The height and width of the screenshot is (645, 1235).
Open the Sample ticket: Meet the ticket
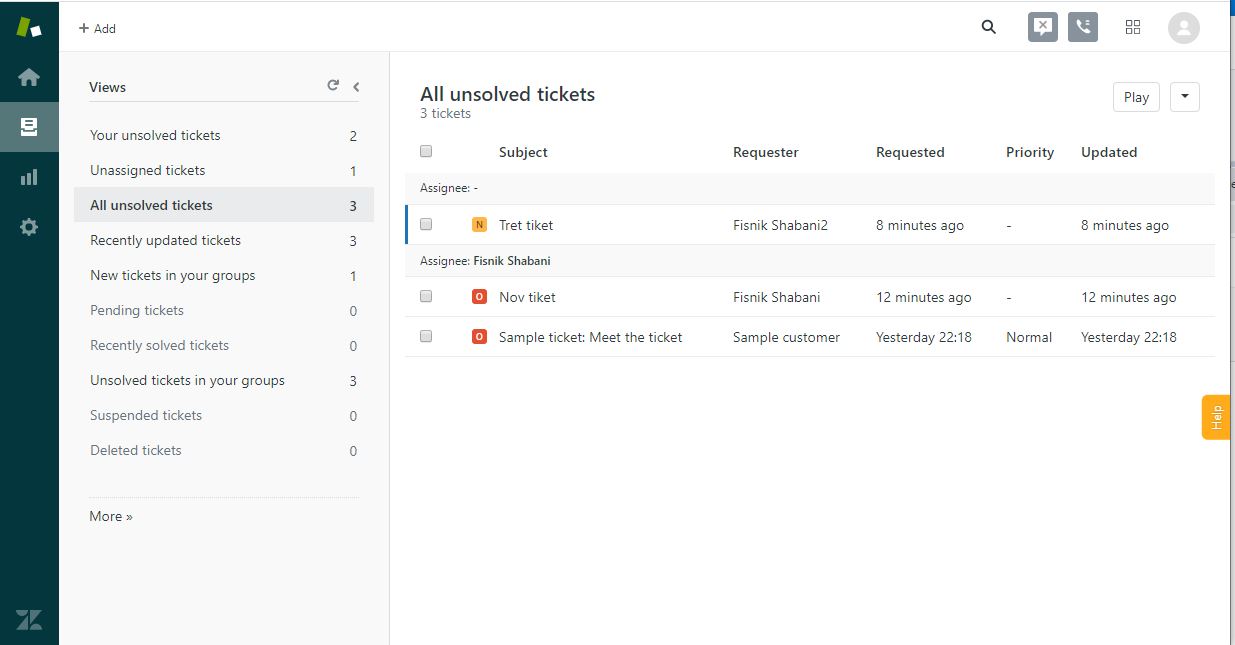(x=590, y=337)
